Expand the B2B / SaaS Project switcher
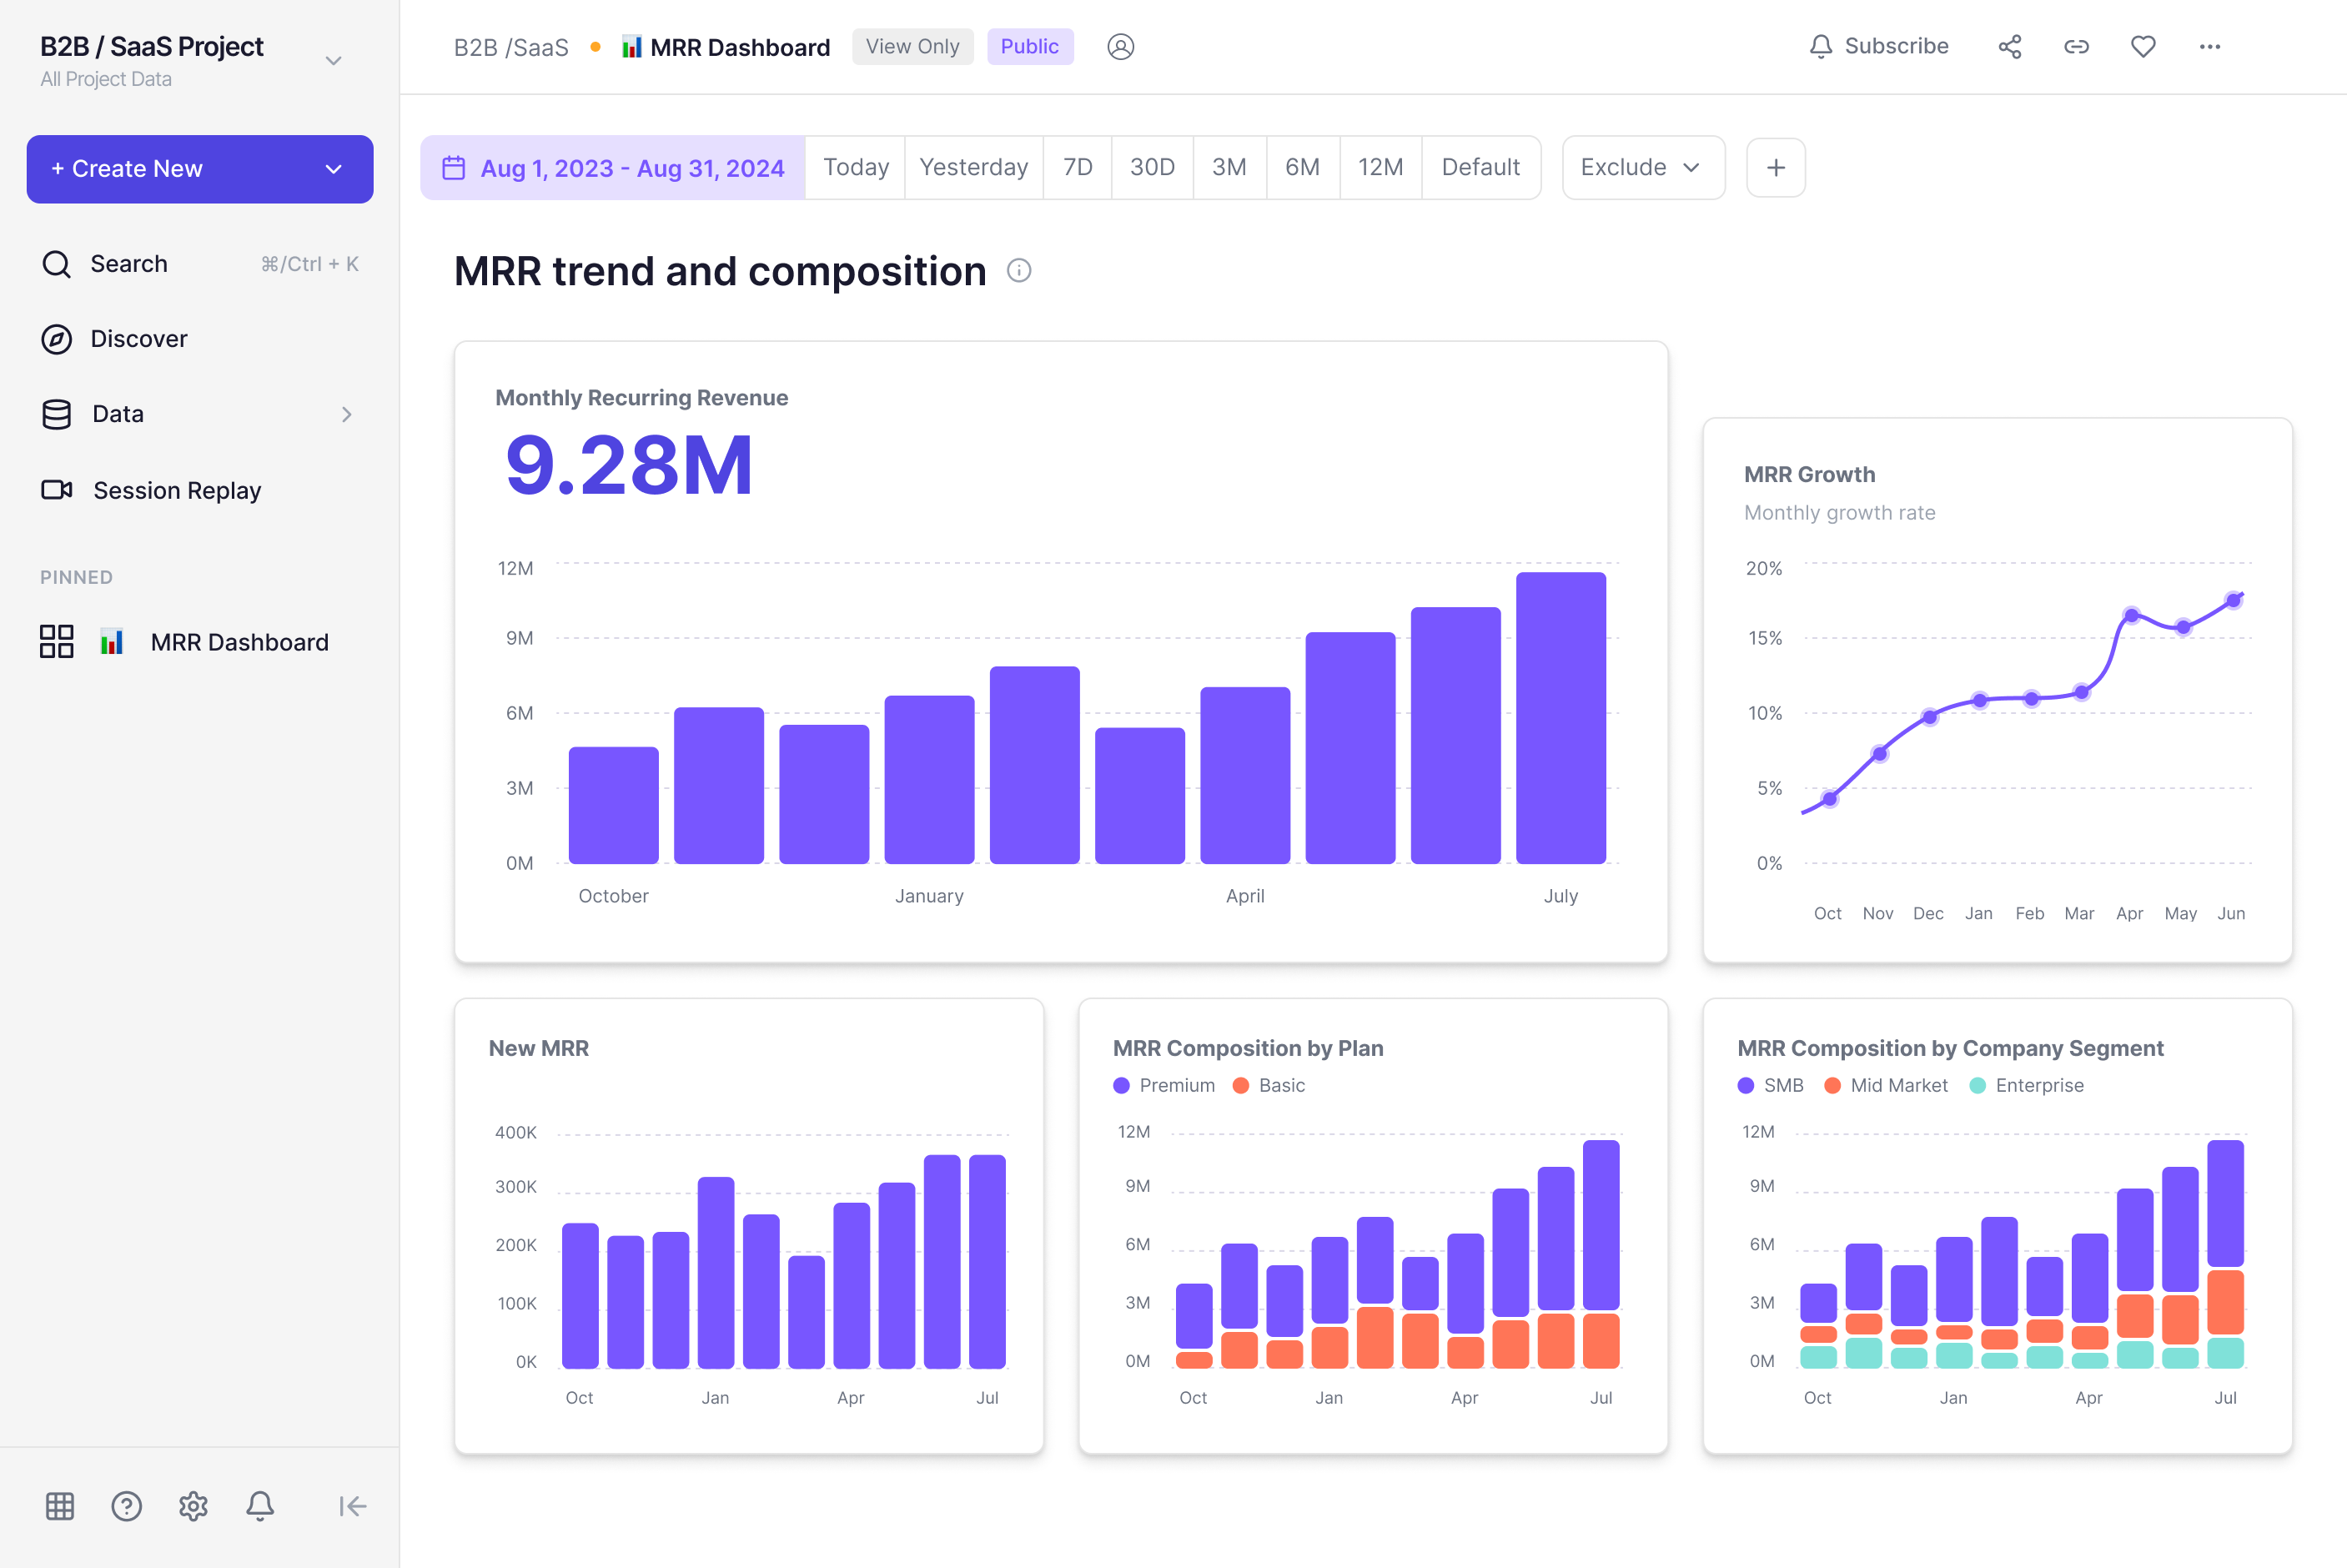The width and height of the screenshot is (2347, 1568). 333,60
